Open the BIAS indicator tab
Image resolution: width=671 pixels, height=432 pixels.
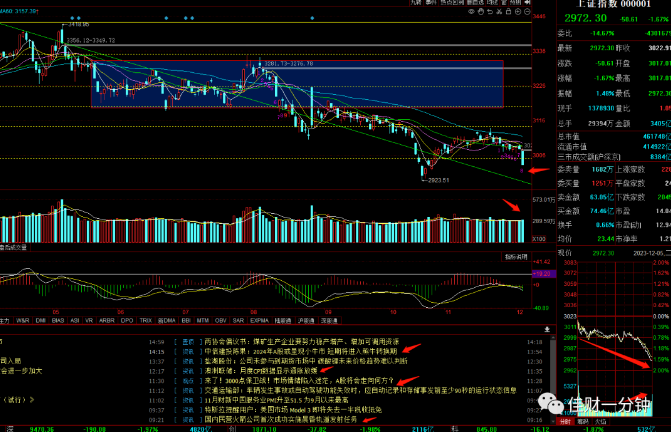tap(58, 320)
